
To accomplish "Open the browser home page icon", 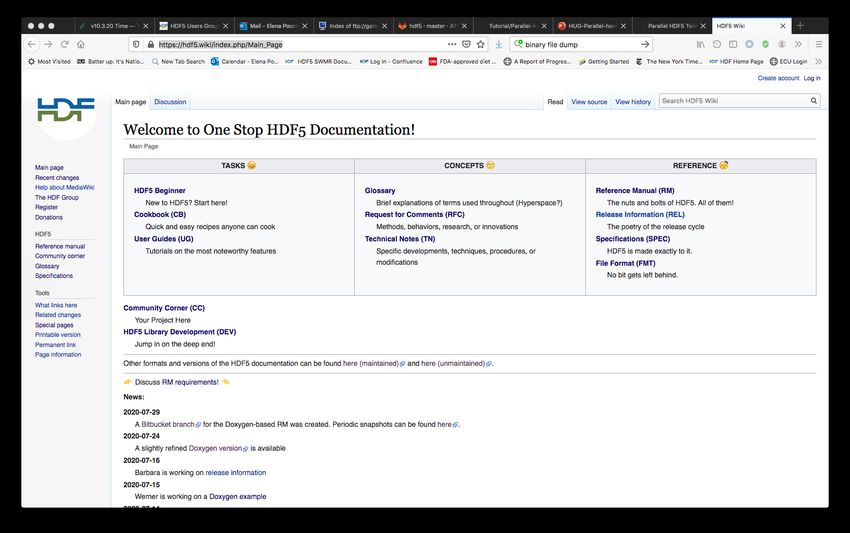I will click(81, 44).
